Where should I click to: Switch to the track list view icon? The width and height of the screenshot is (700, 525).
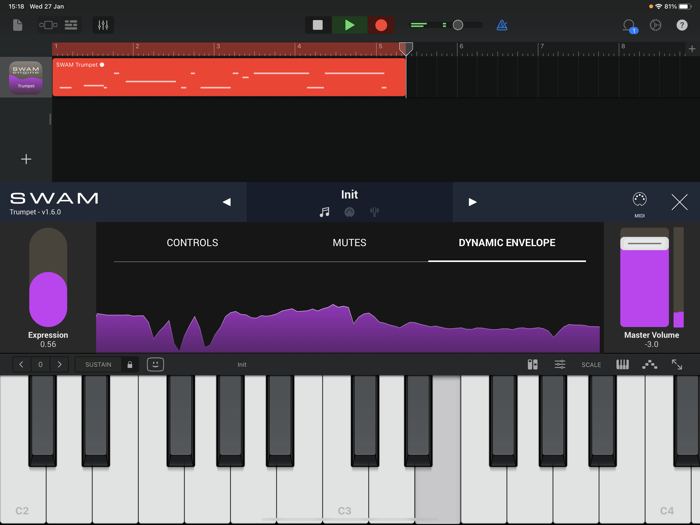coord(71,25)
